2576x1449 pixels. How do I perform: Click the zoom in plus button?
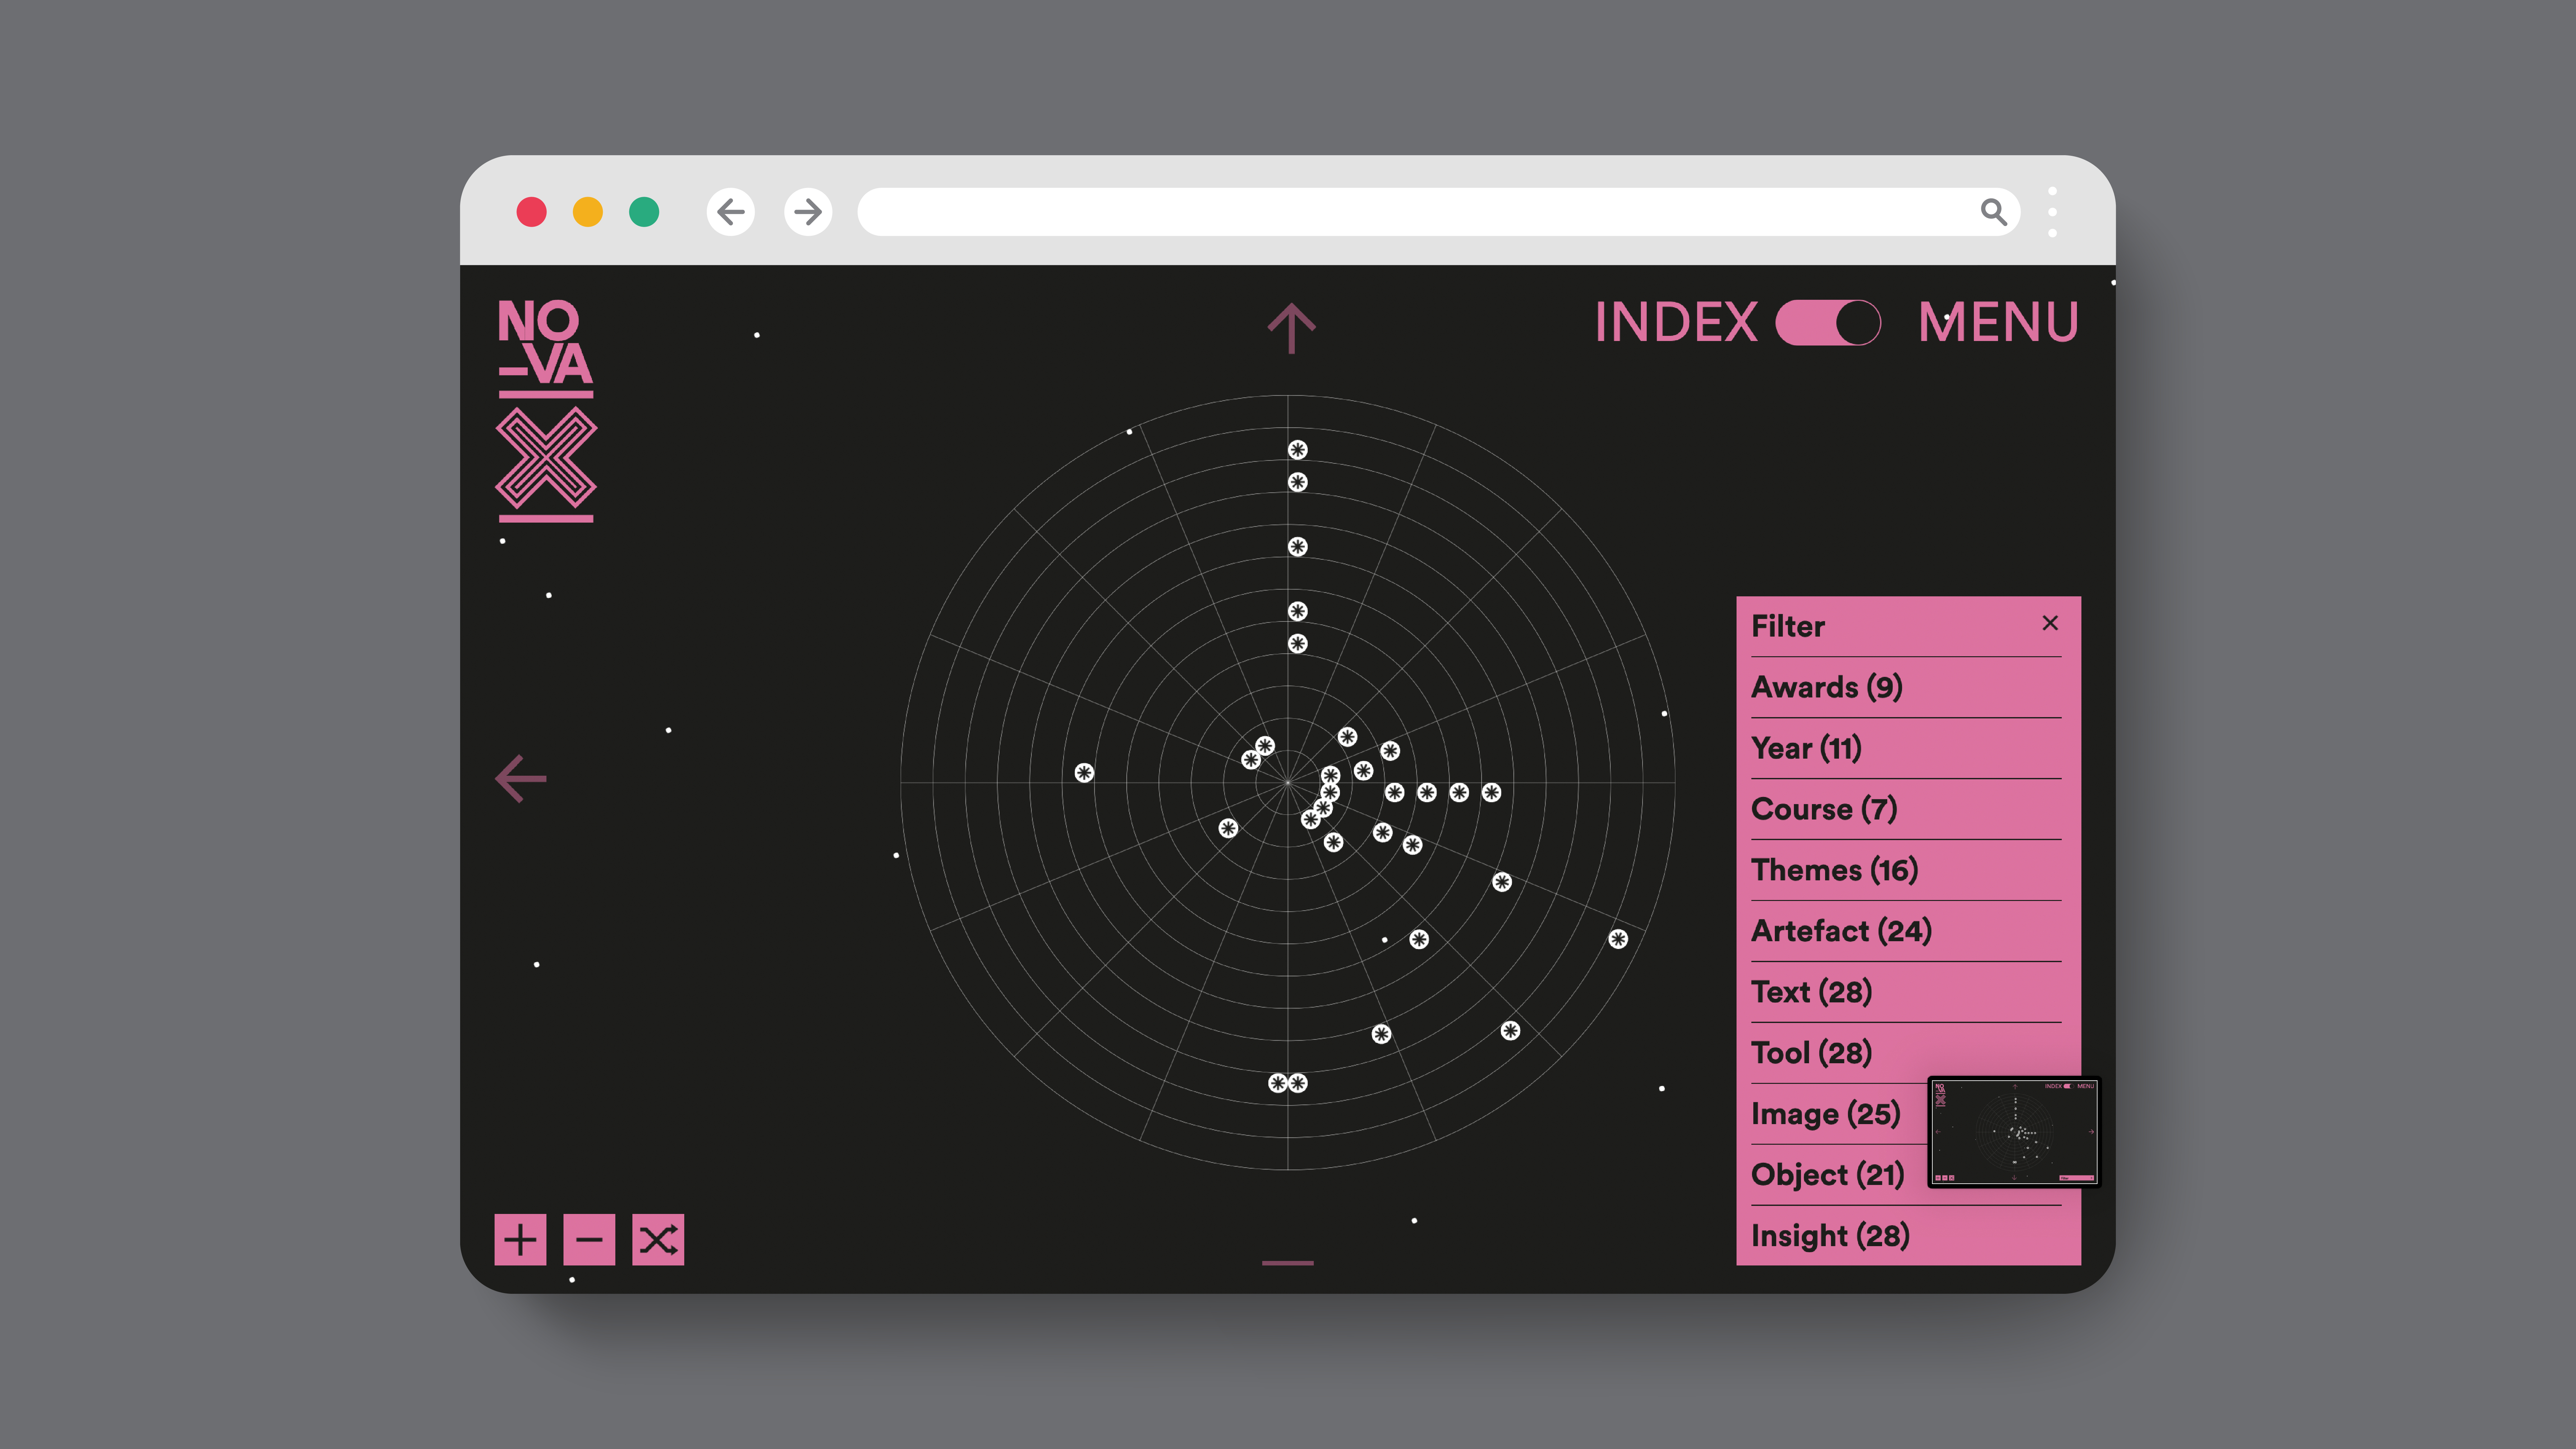[x=520, y=1240]
